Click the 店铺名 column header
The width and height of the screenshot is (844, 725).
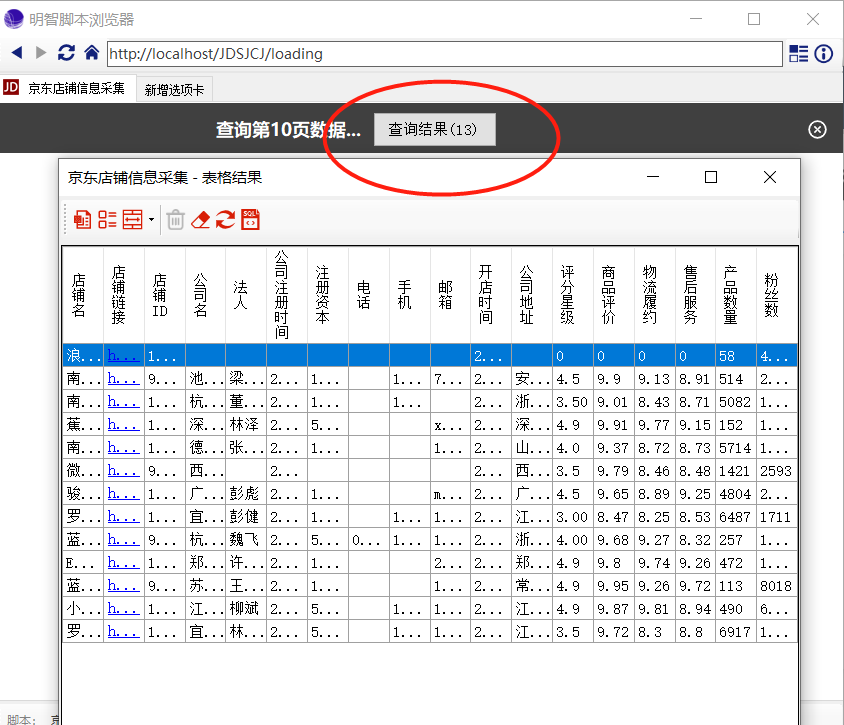(x=82, y=295)
